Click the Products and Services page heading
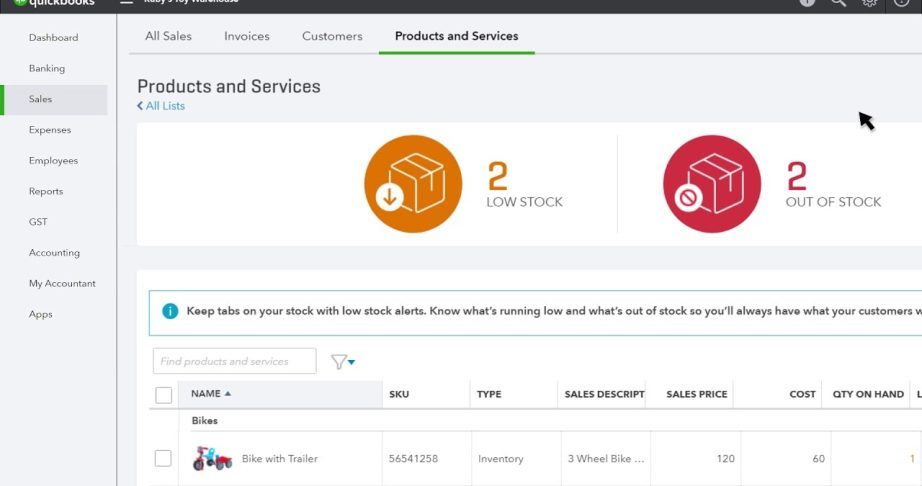 click(x=229, y=86)
